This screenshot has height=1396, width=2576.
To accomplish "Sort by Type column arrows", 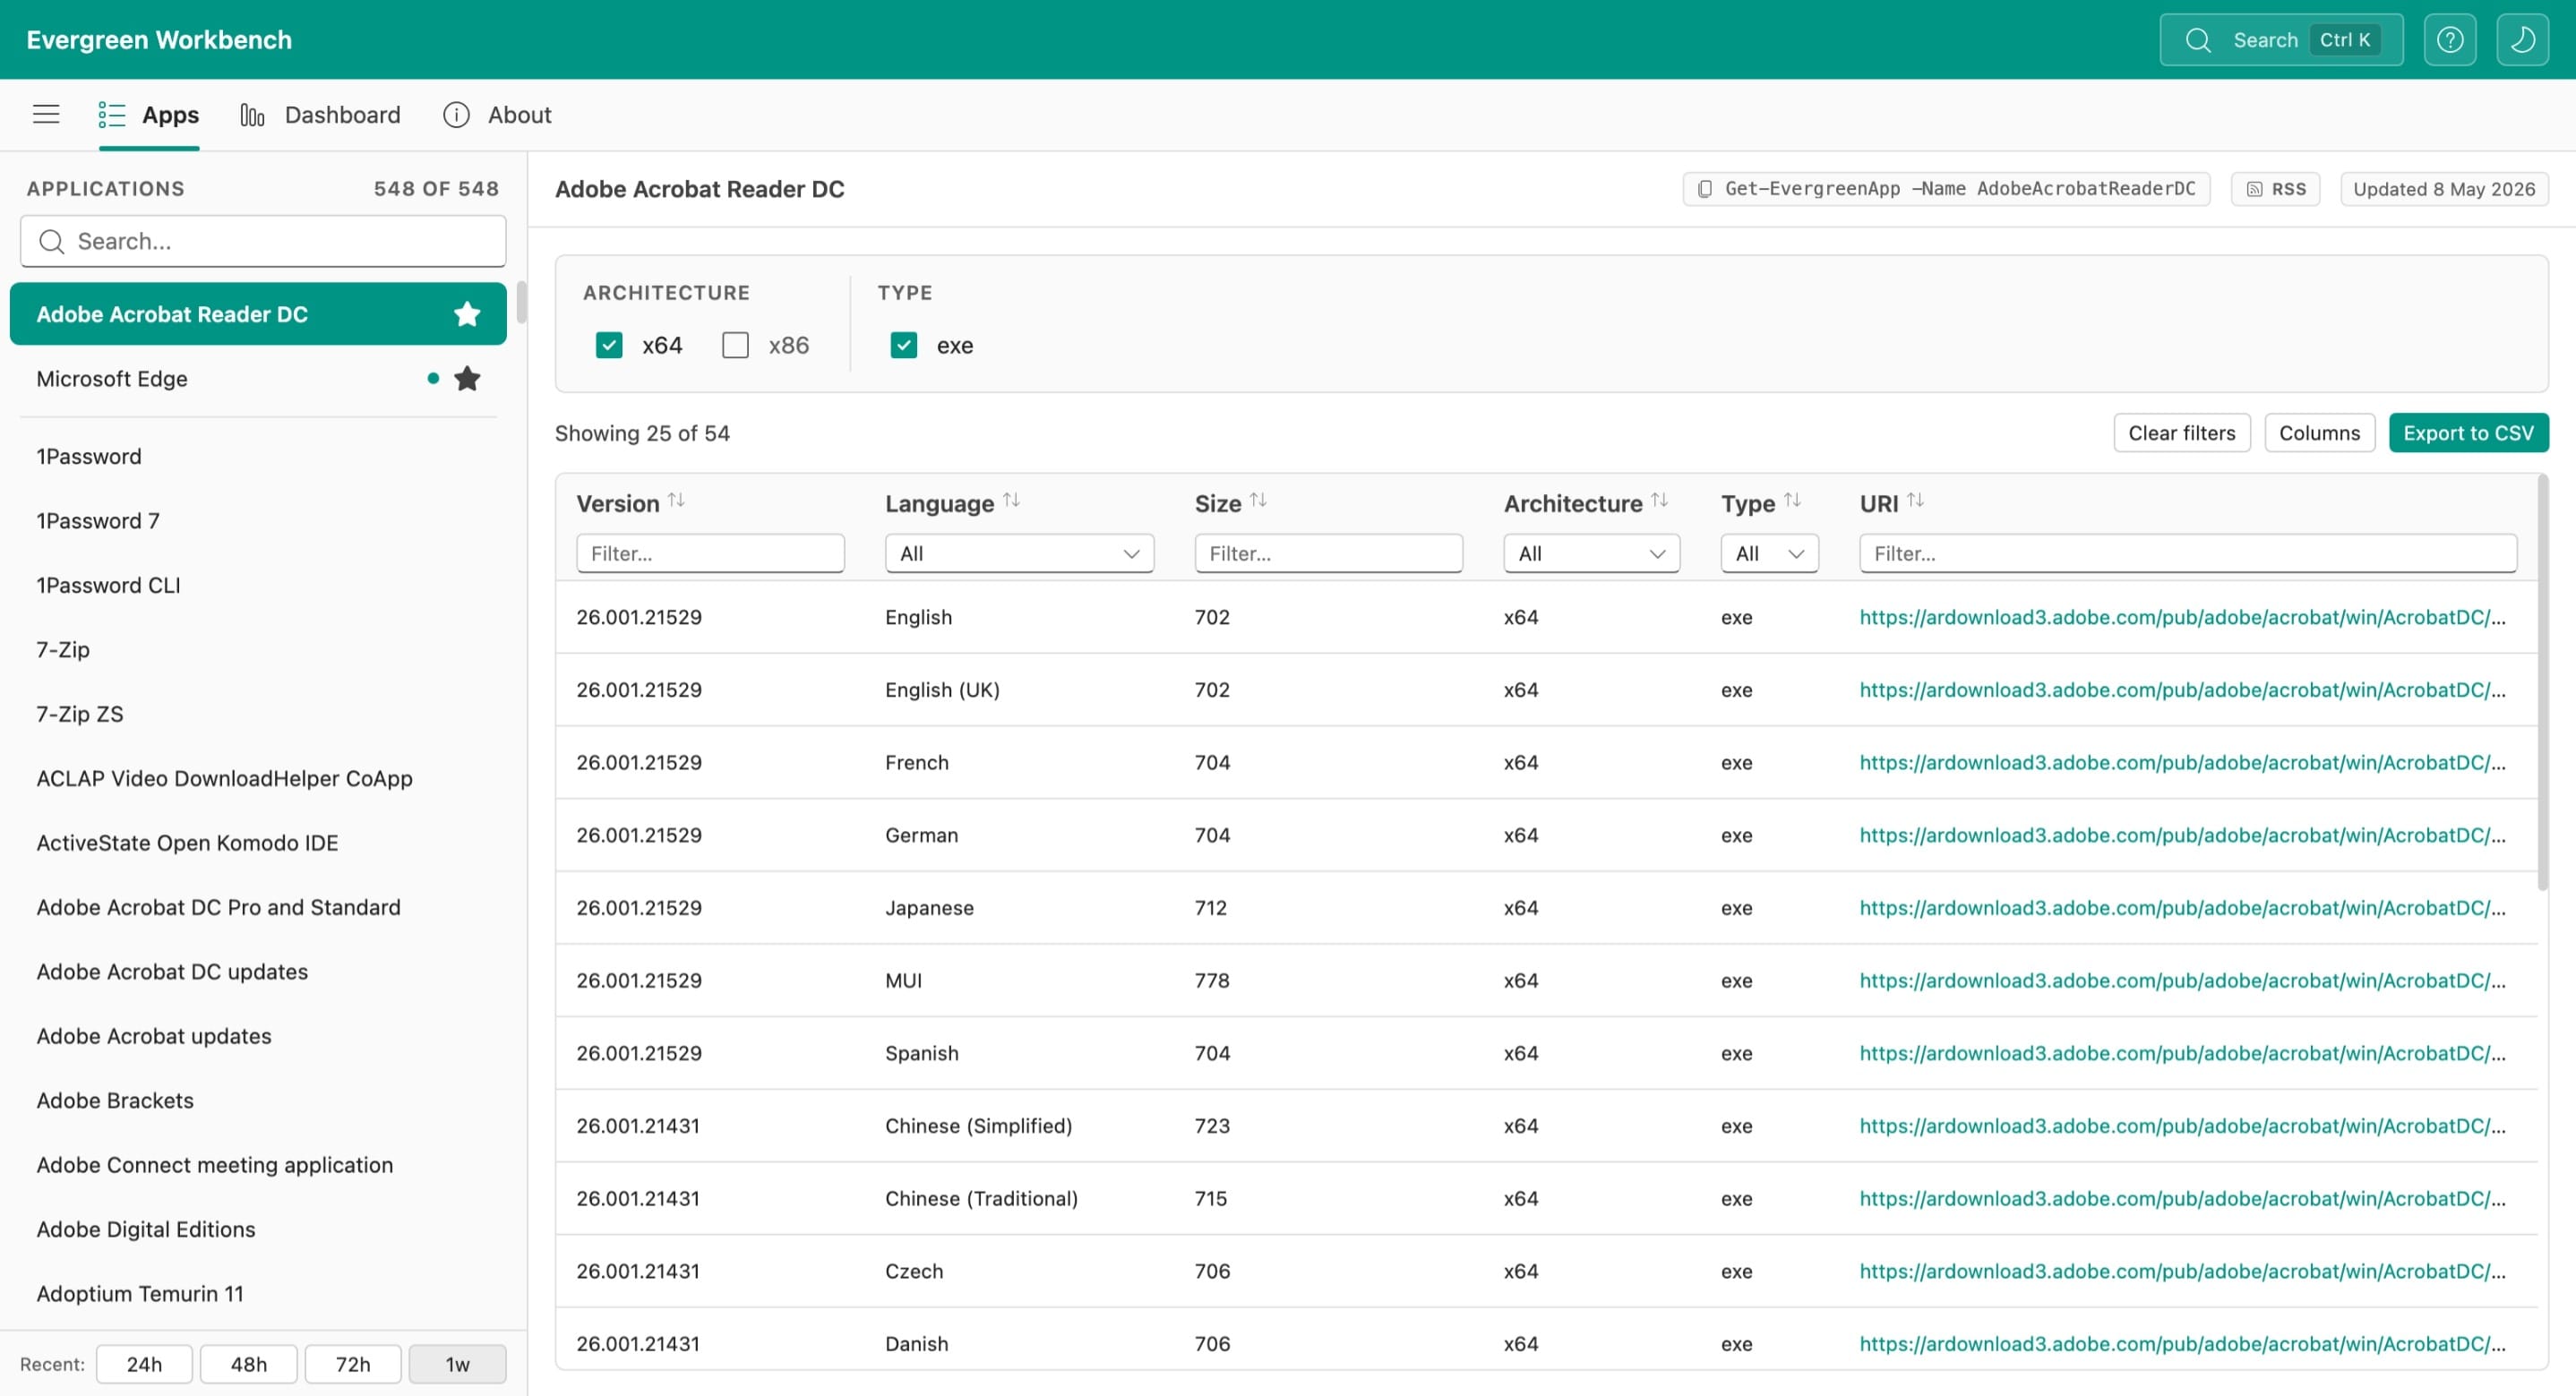I will [x=1792, y=500].
